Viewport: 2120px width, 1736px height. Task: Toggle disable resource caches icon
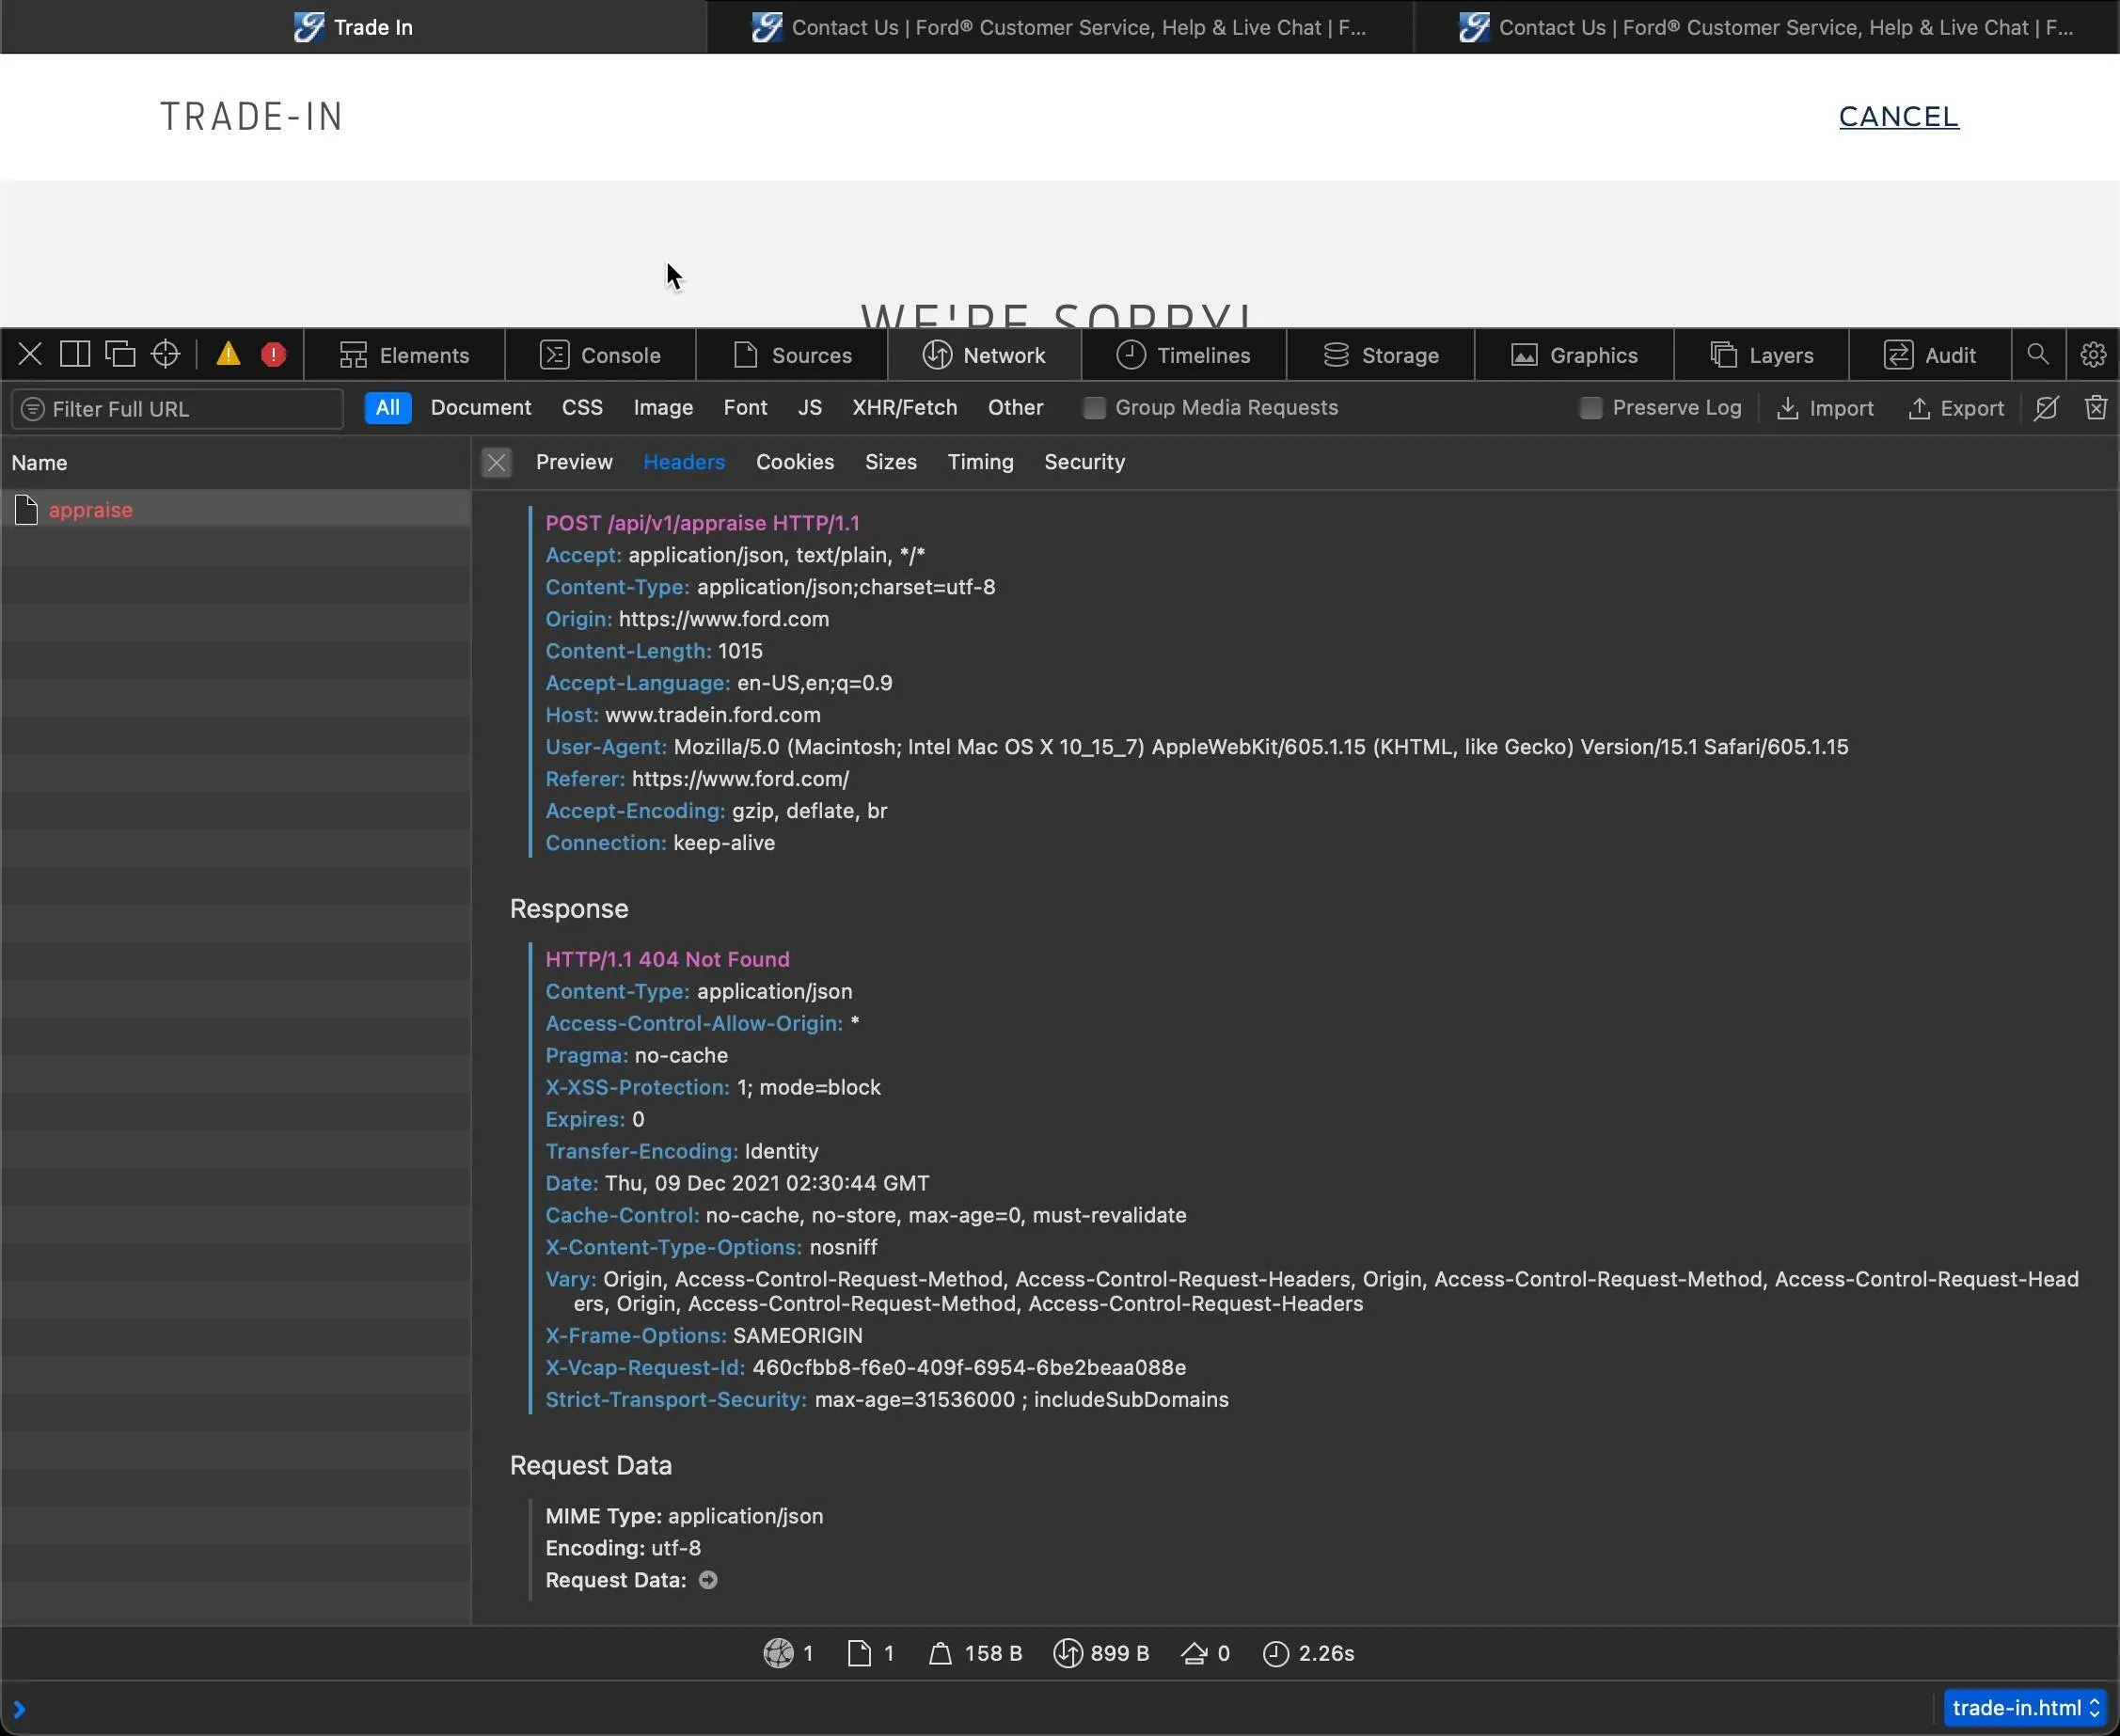tap(2046, 408)
